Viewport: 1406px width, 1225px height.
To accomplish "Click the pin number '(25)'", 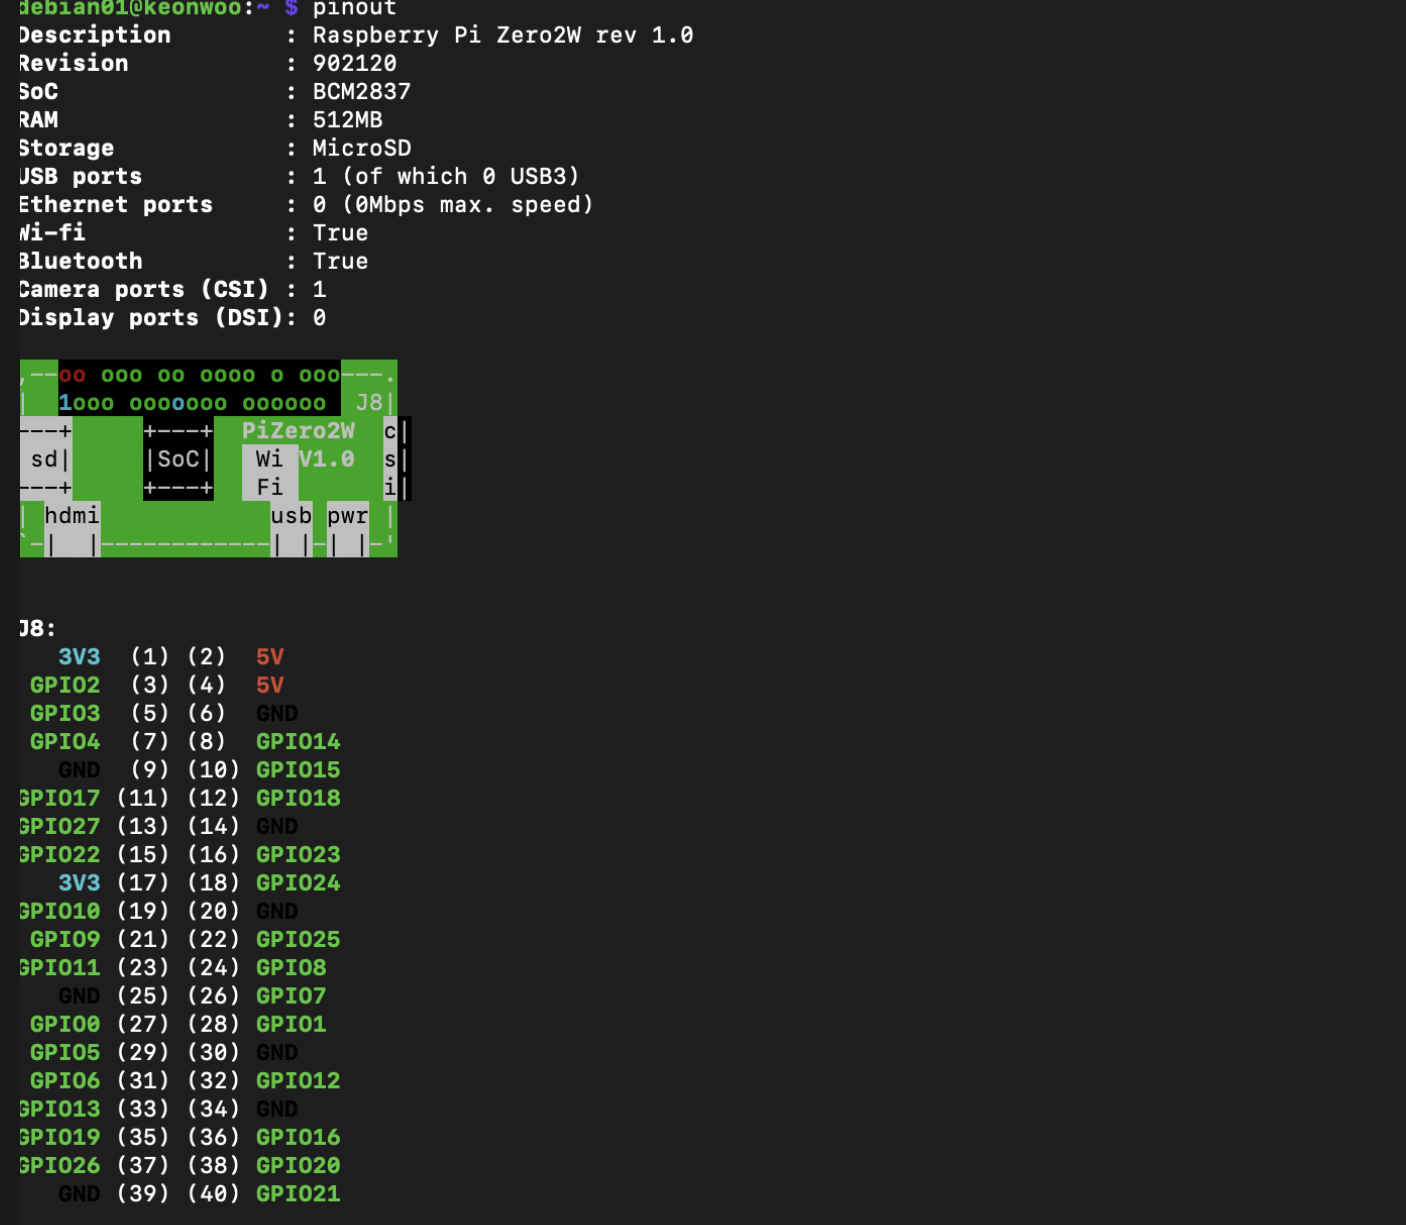I will (x=143, y=995).
